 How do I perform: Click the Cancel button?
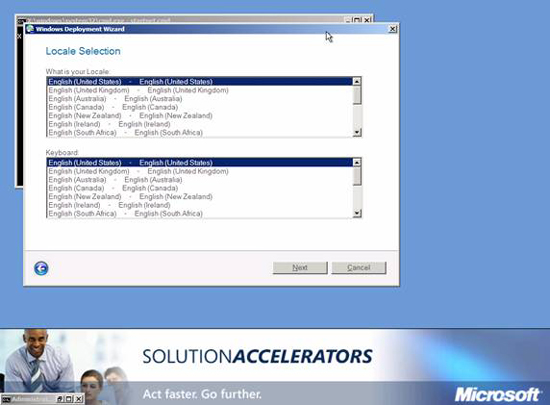(x=359, y=268)
